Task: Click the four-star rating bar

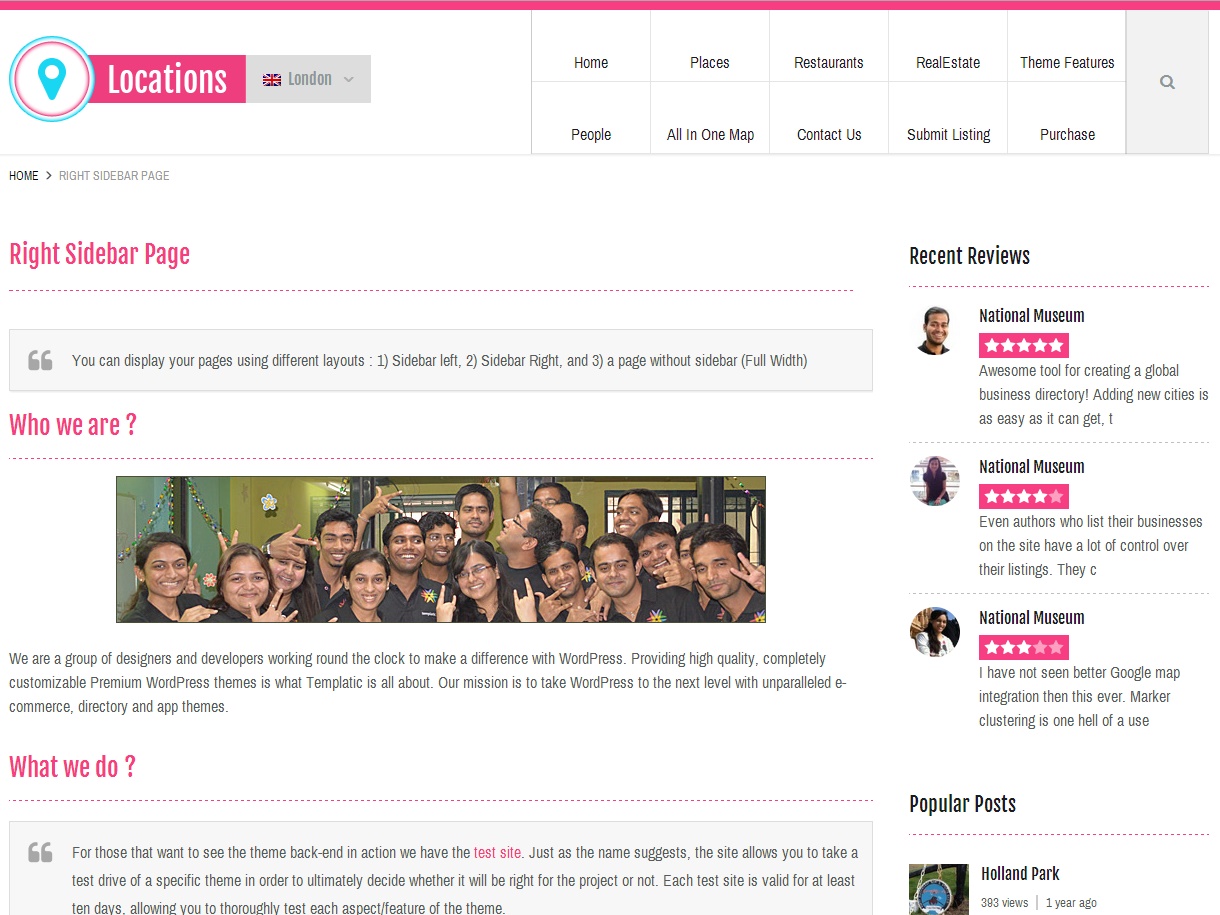Action: (1024, 497)
